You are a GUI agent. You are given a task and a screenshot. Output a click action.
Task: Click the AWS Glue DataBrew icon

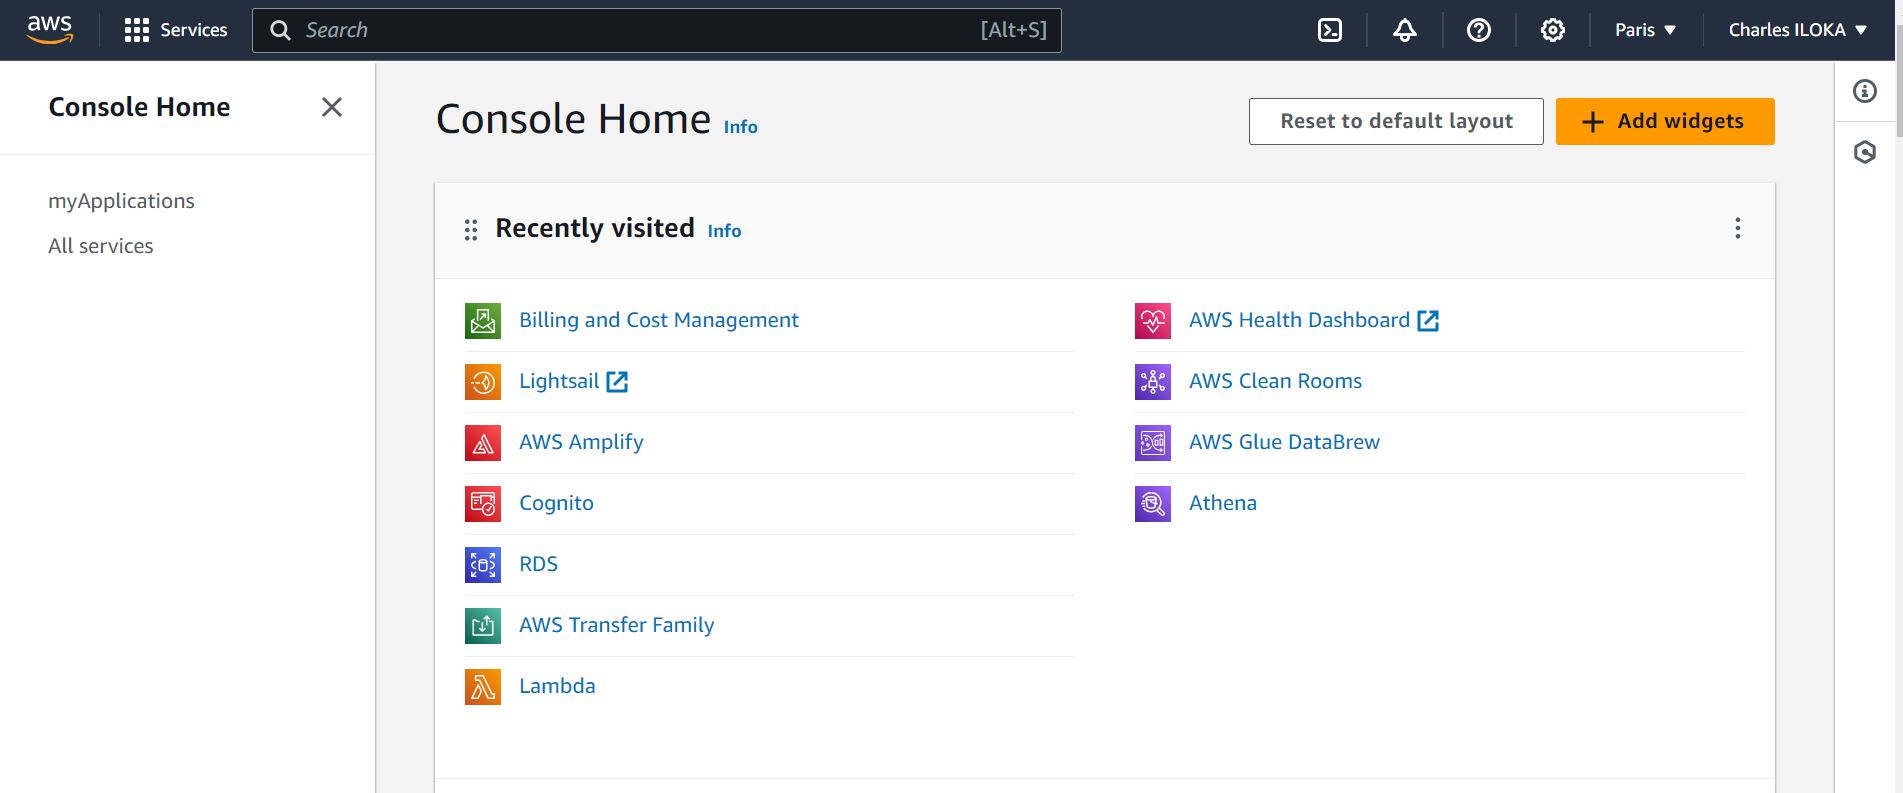click(1153, 443)
